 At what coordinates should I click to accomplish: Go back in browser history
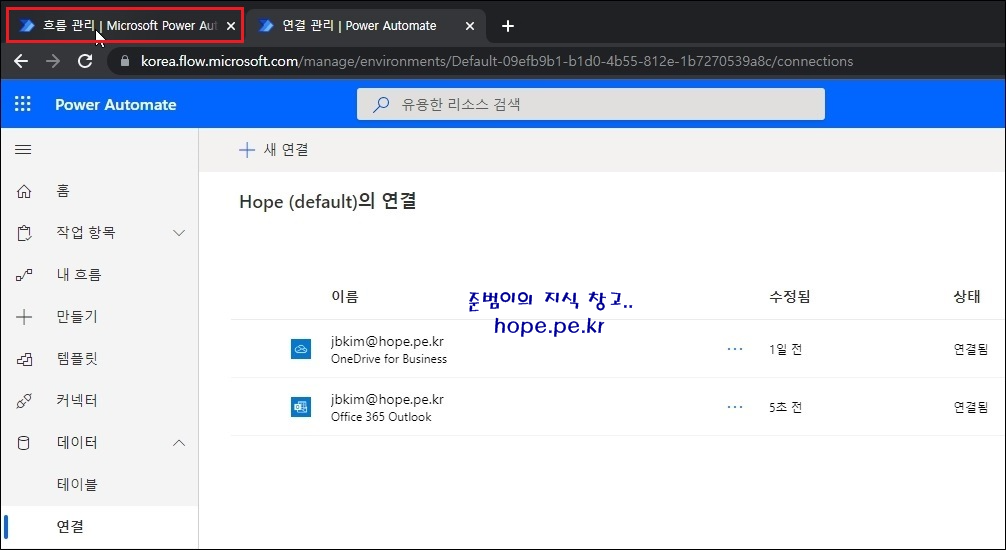click(21, 61)
